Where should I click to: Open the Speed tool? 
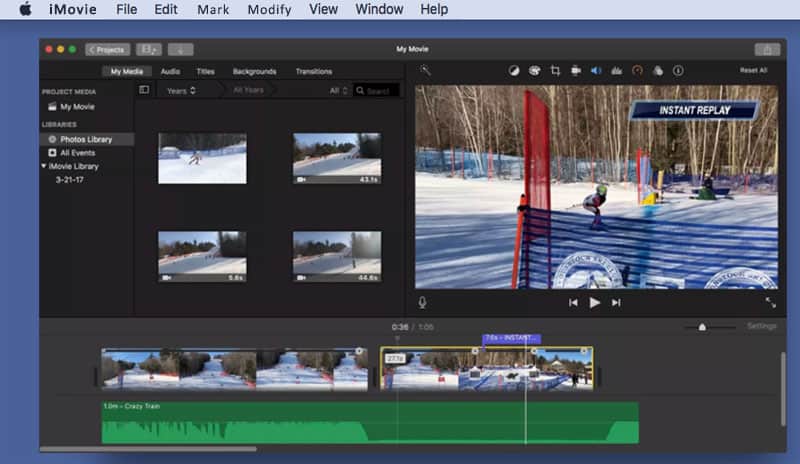pos(637,71)
